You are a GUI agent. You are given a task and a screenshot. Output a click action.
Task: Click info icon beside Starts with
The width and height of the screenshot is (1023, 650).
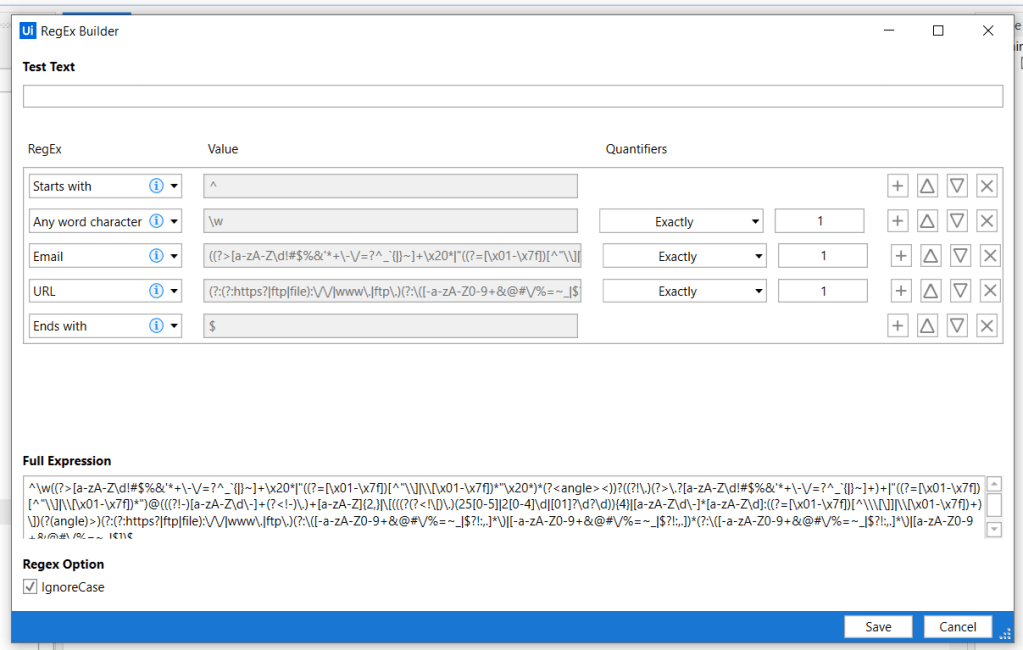click(156, 186)
